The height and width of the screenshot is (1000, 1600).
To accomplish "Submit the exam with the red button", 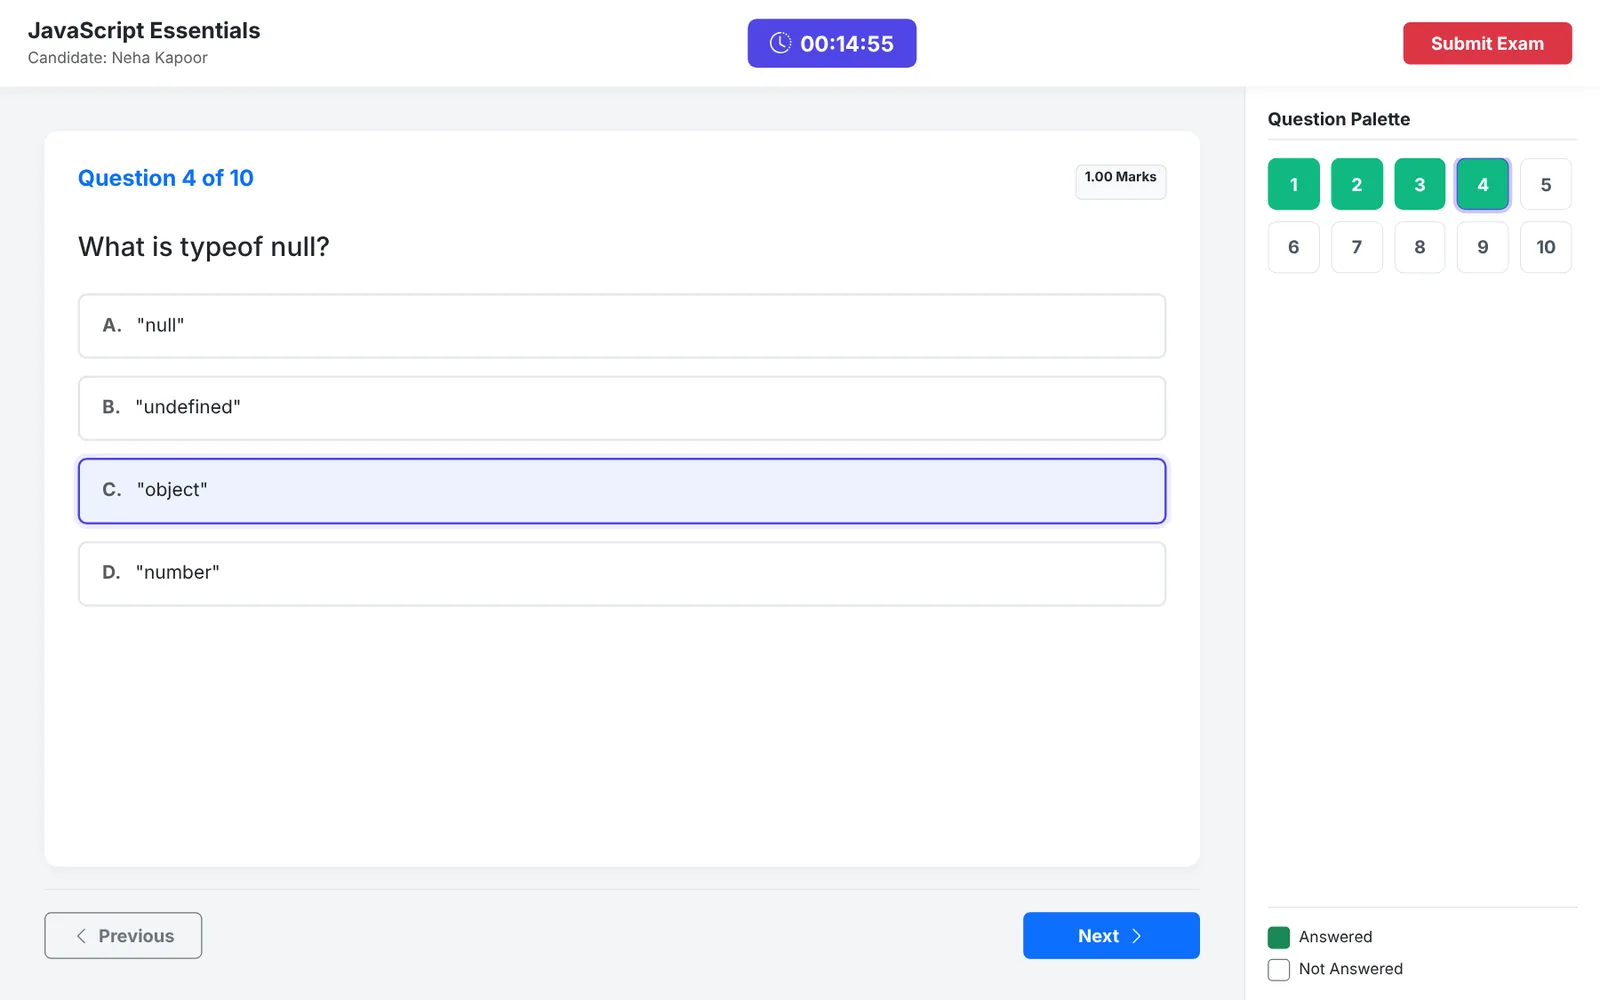I will click(x=1487, y=43).
